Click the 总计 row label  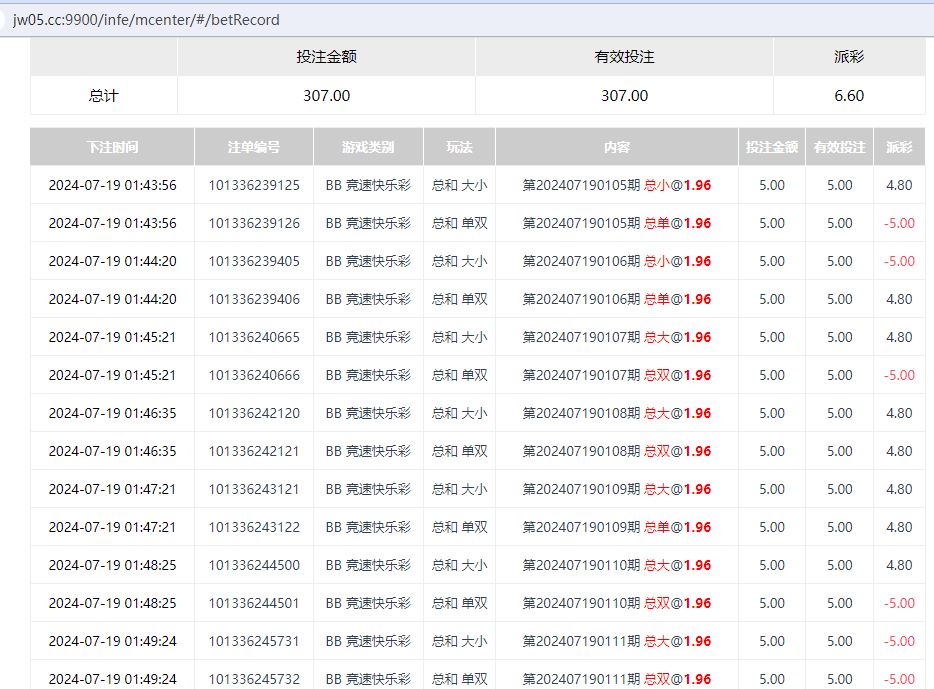coord(104,96)
